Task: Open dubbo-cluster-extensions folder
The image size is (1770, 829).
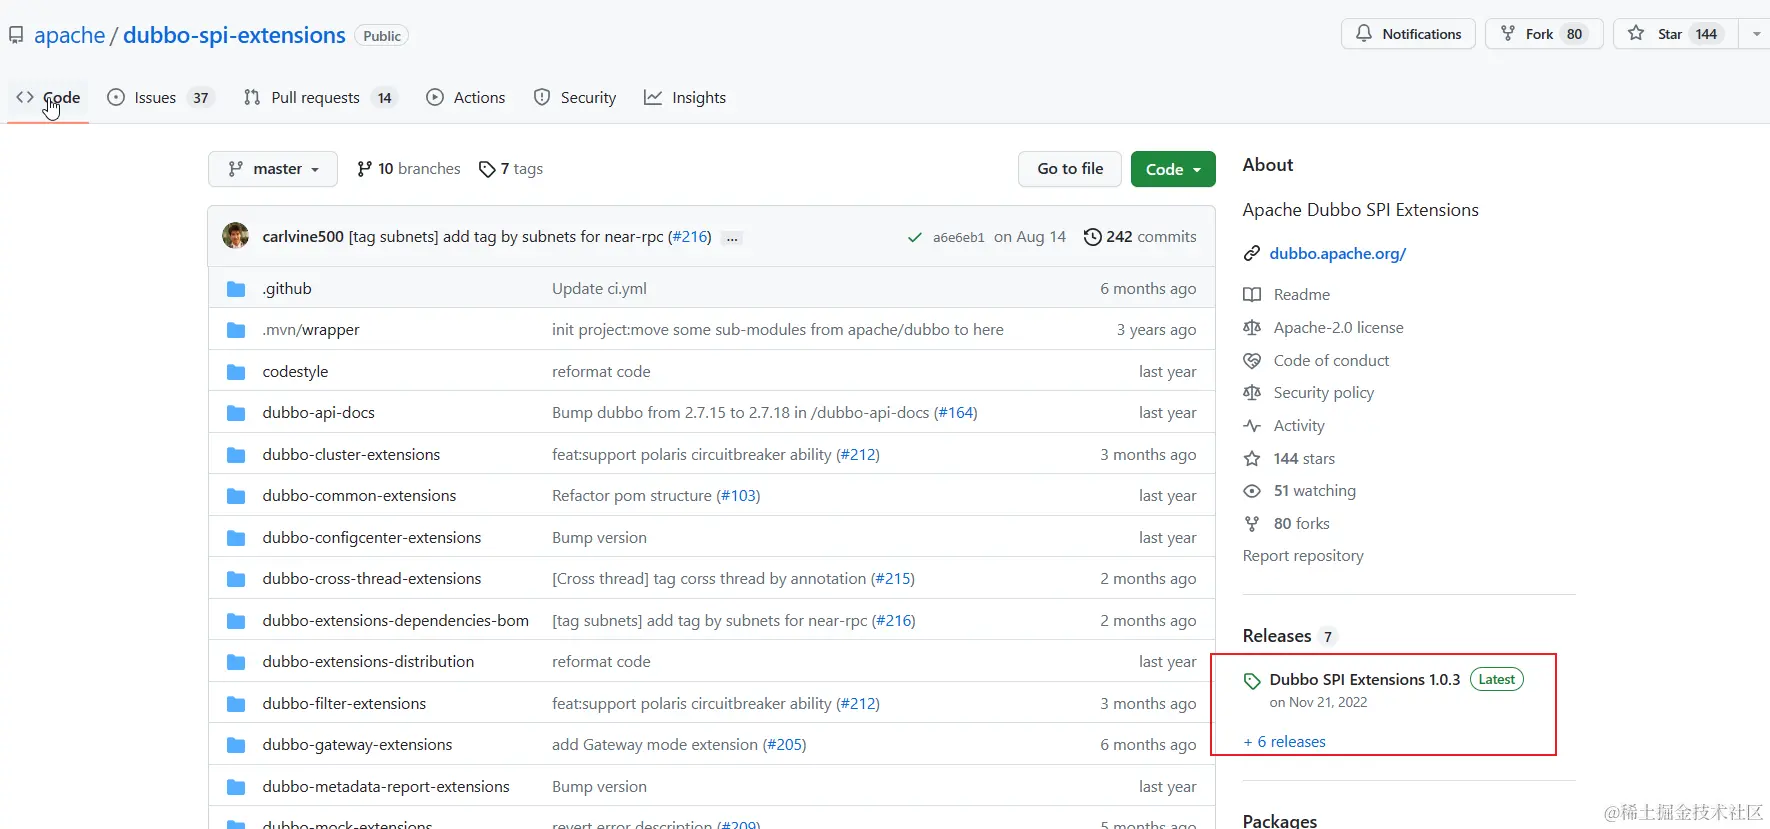Action: (351, 455)
